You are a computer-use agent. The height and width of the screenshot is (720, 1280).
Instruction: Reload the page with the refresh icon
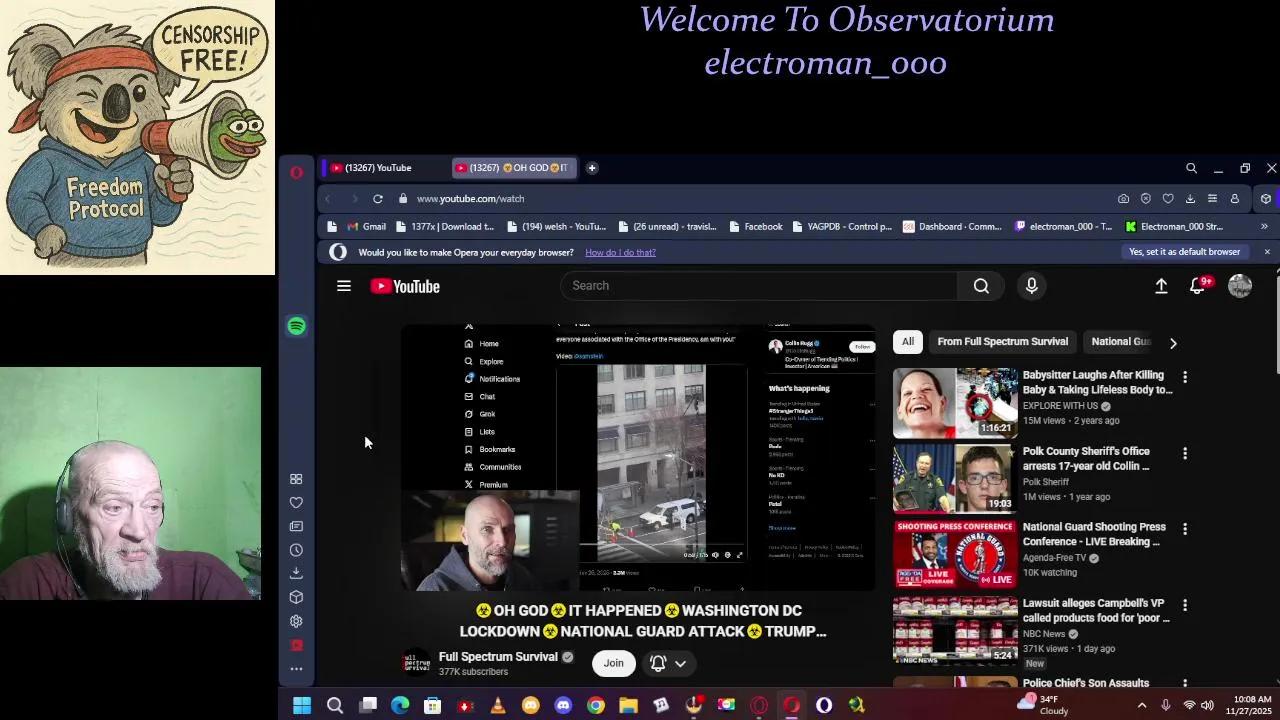click(x=378, y=198)
